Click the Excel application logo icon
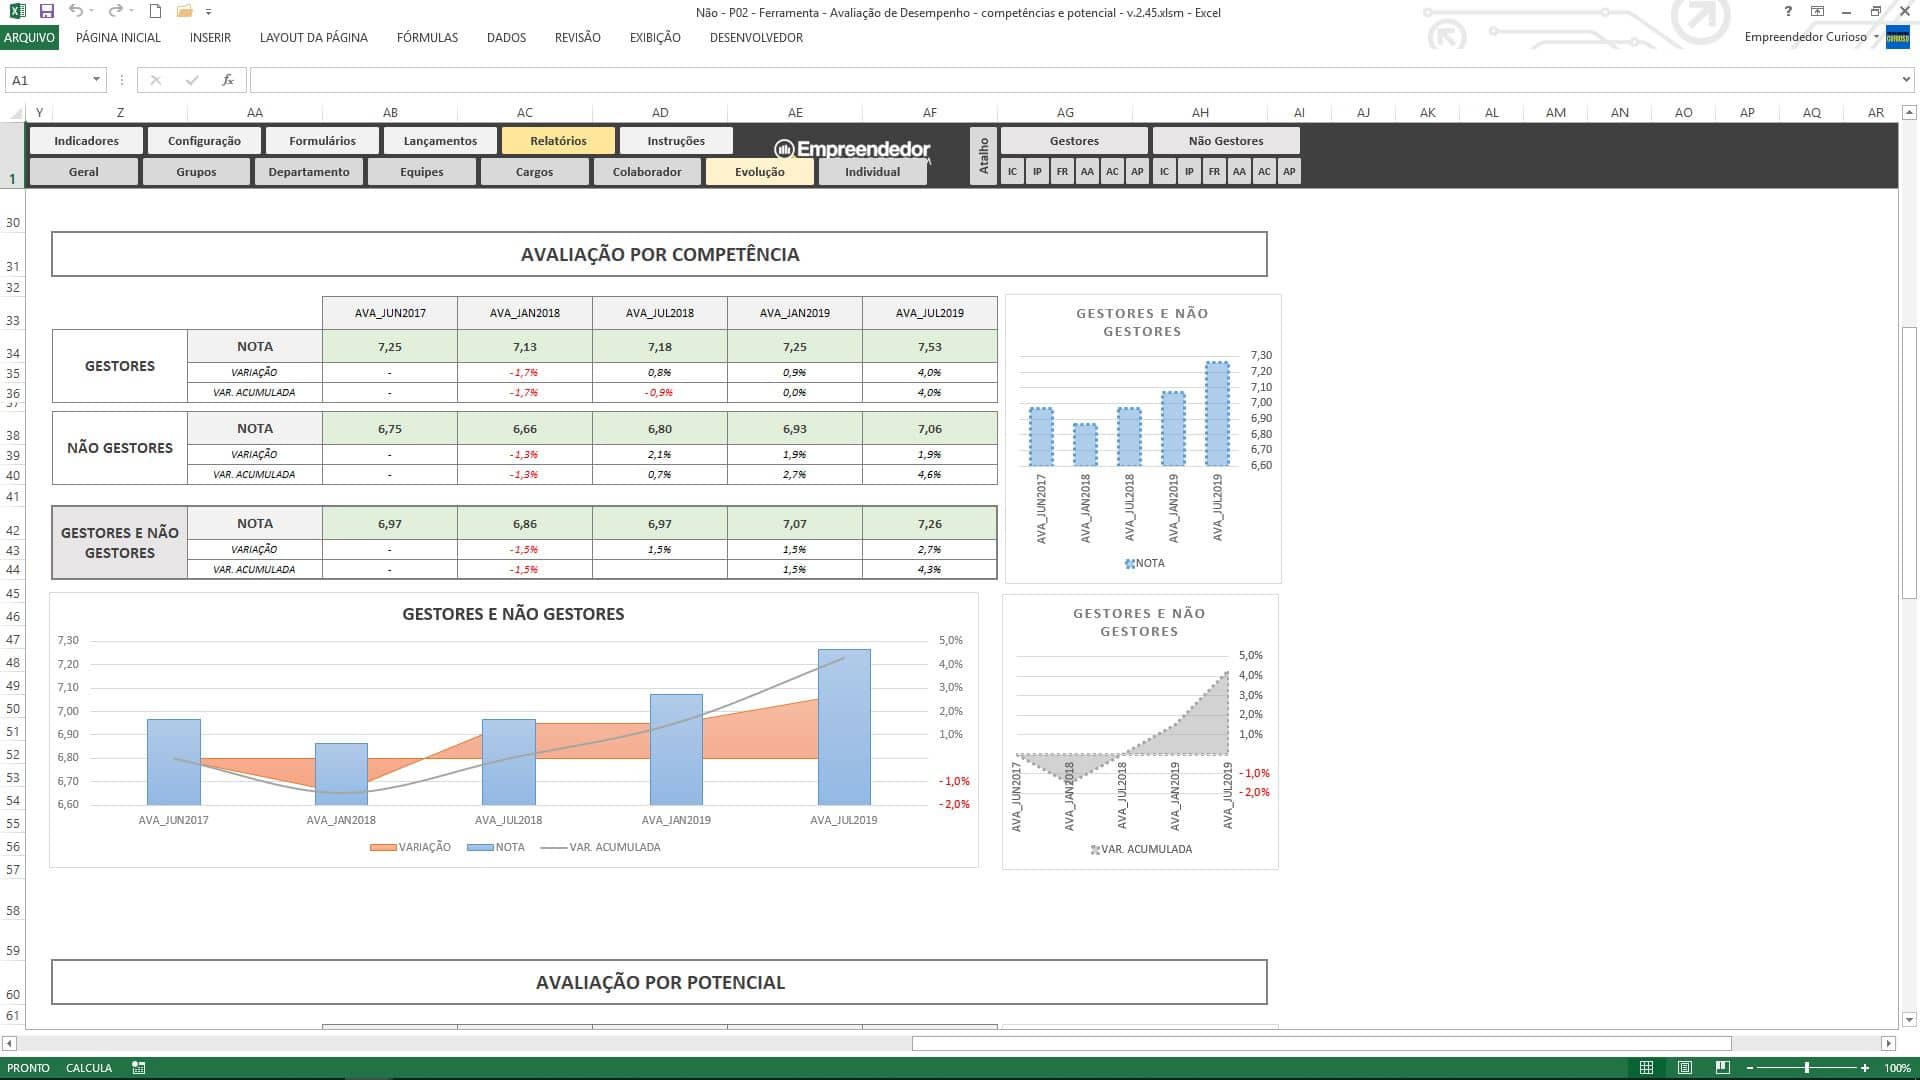 (x=17, y=12)
